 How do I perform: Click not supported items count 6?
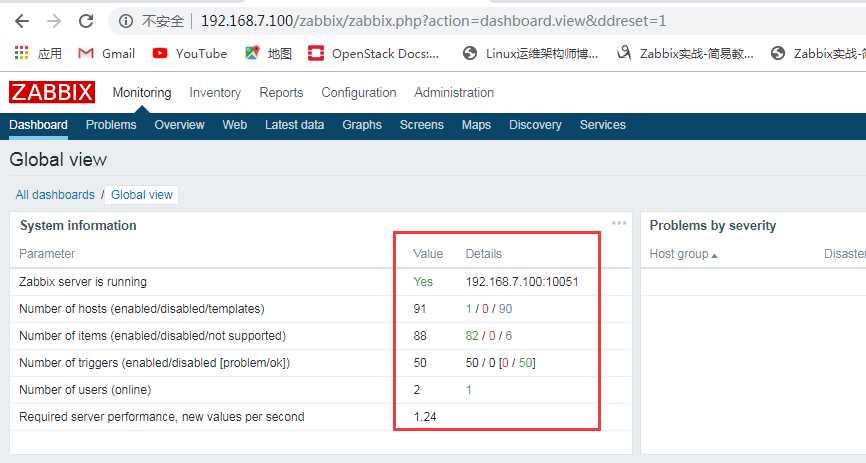[509, 336]
